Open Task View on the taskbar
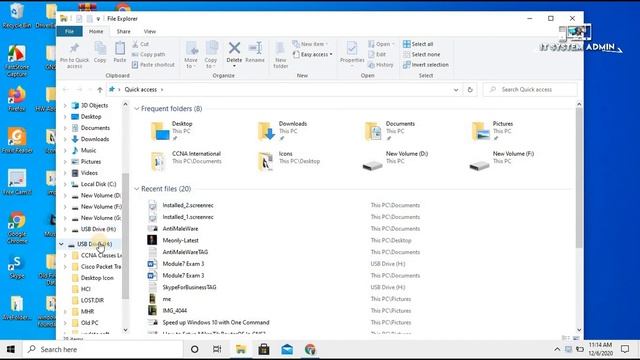The width and height of the screenshot is (640, 360). pos(217,349)
